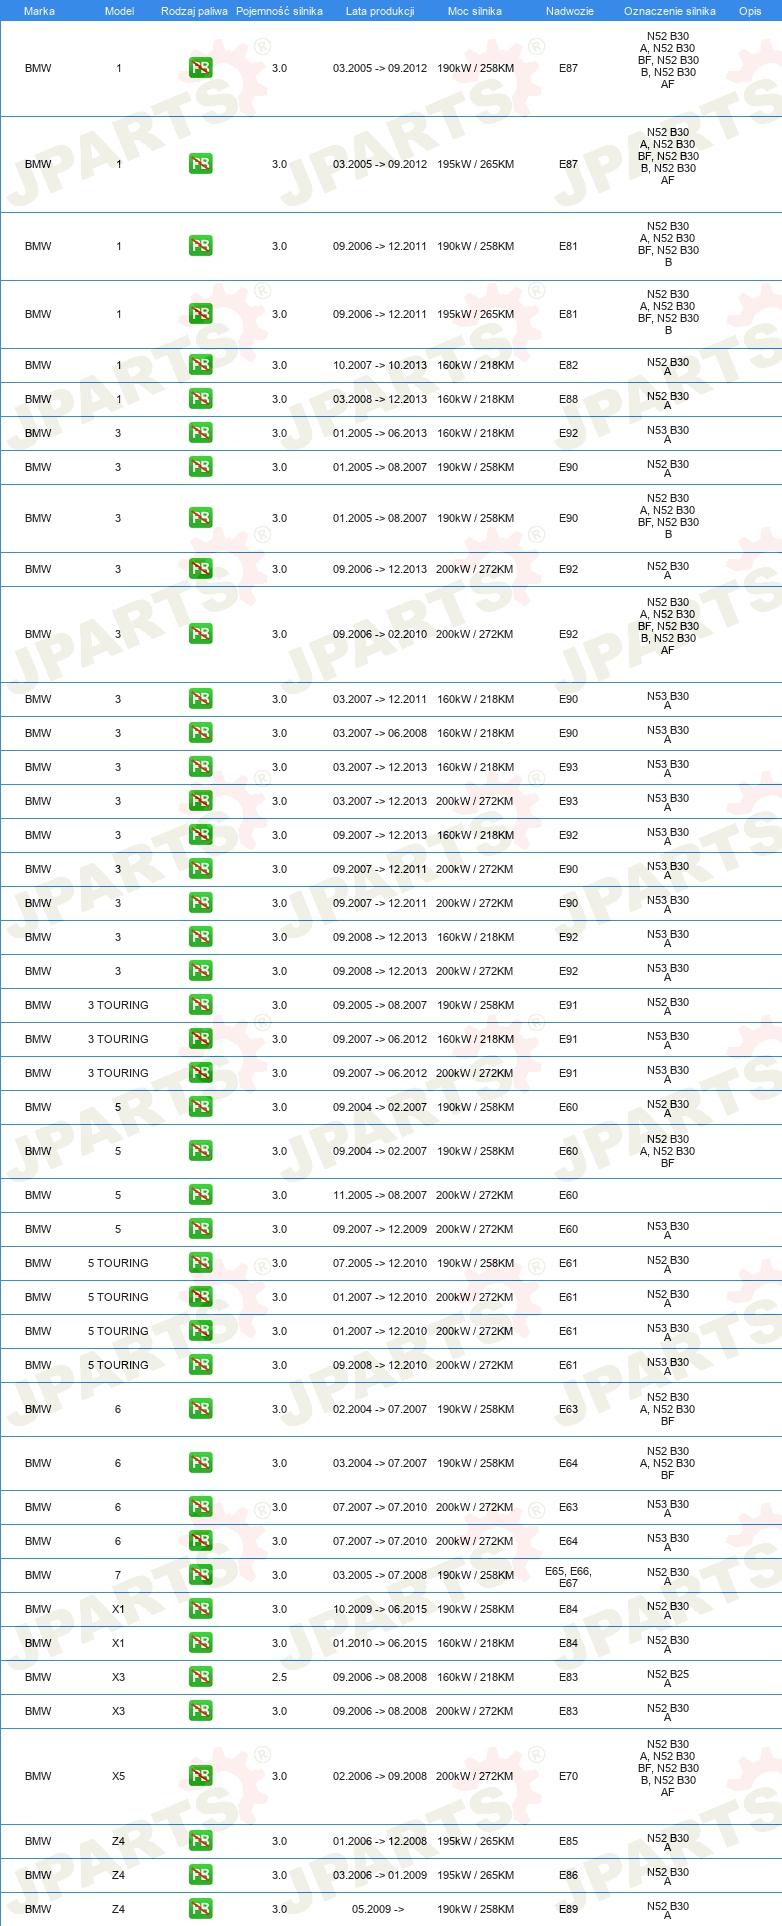Select fuel icon in E93 200kW row
782x1926 pixels.
(200, 801)
